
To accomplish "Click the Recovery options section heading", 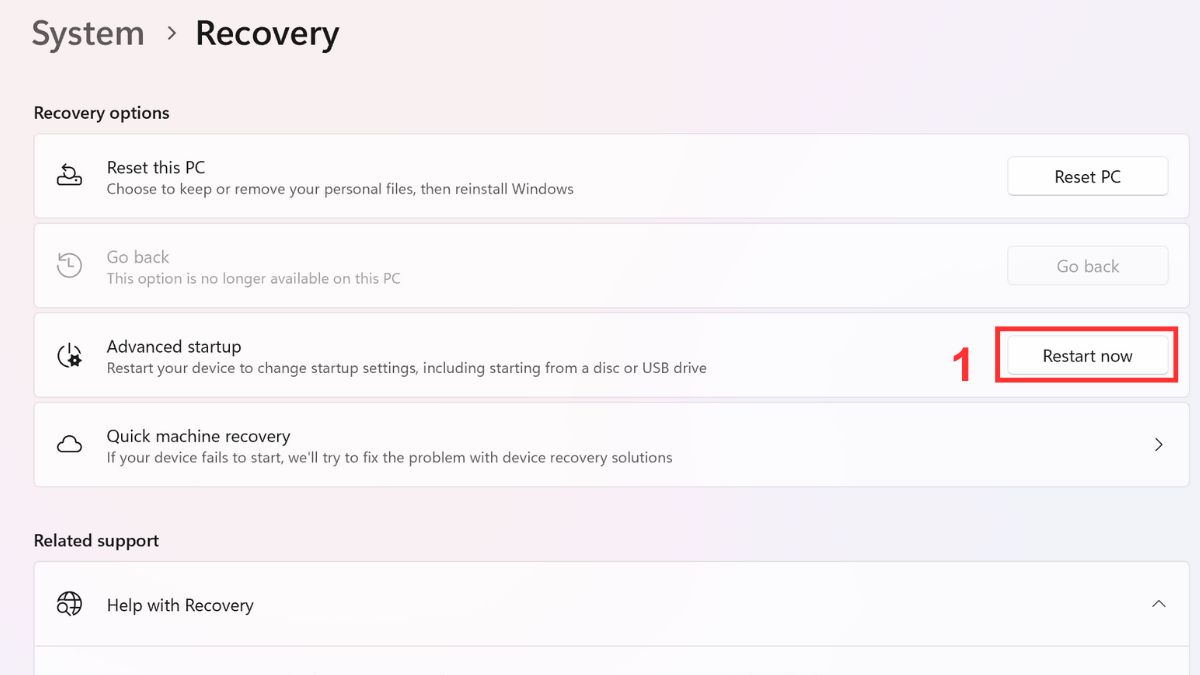I will (101, 112).
